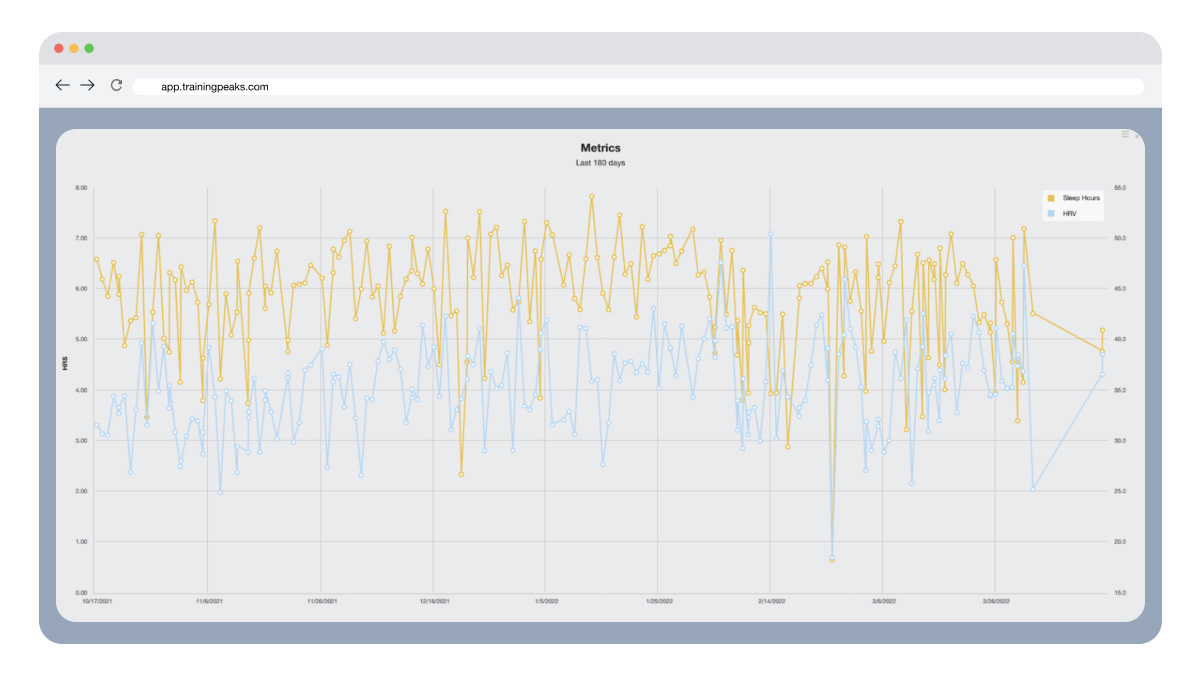1200x675 pixels.
Task: Click the HRS left axis title
Action: (65, 365)
